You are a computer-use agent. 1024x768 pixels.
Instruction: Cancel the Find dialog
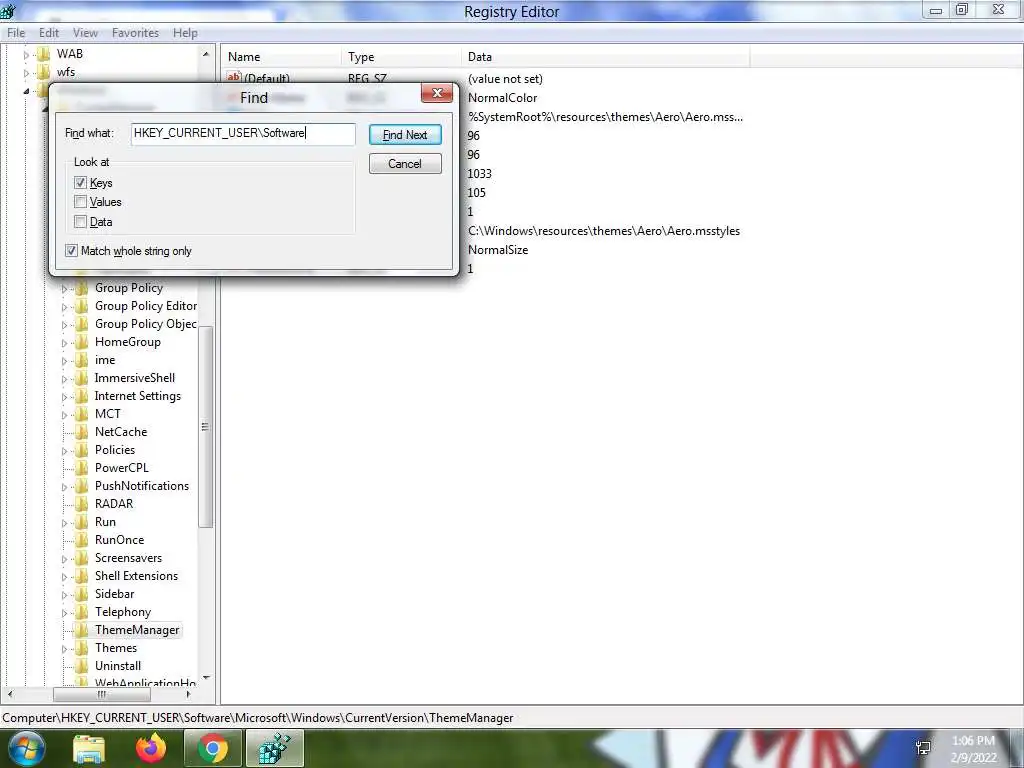405,163
